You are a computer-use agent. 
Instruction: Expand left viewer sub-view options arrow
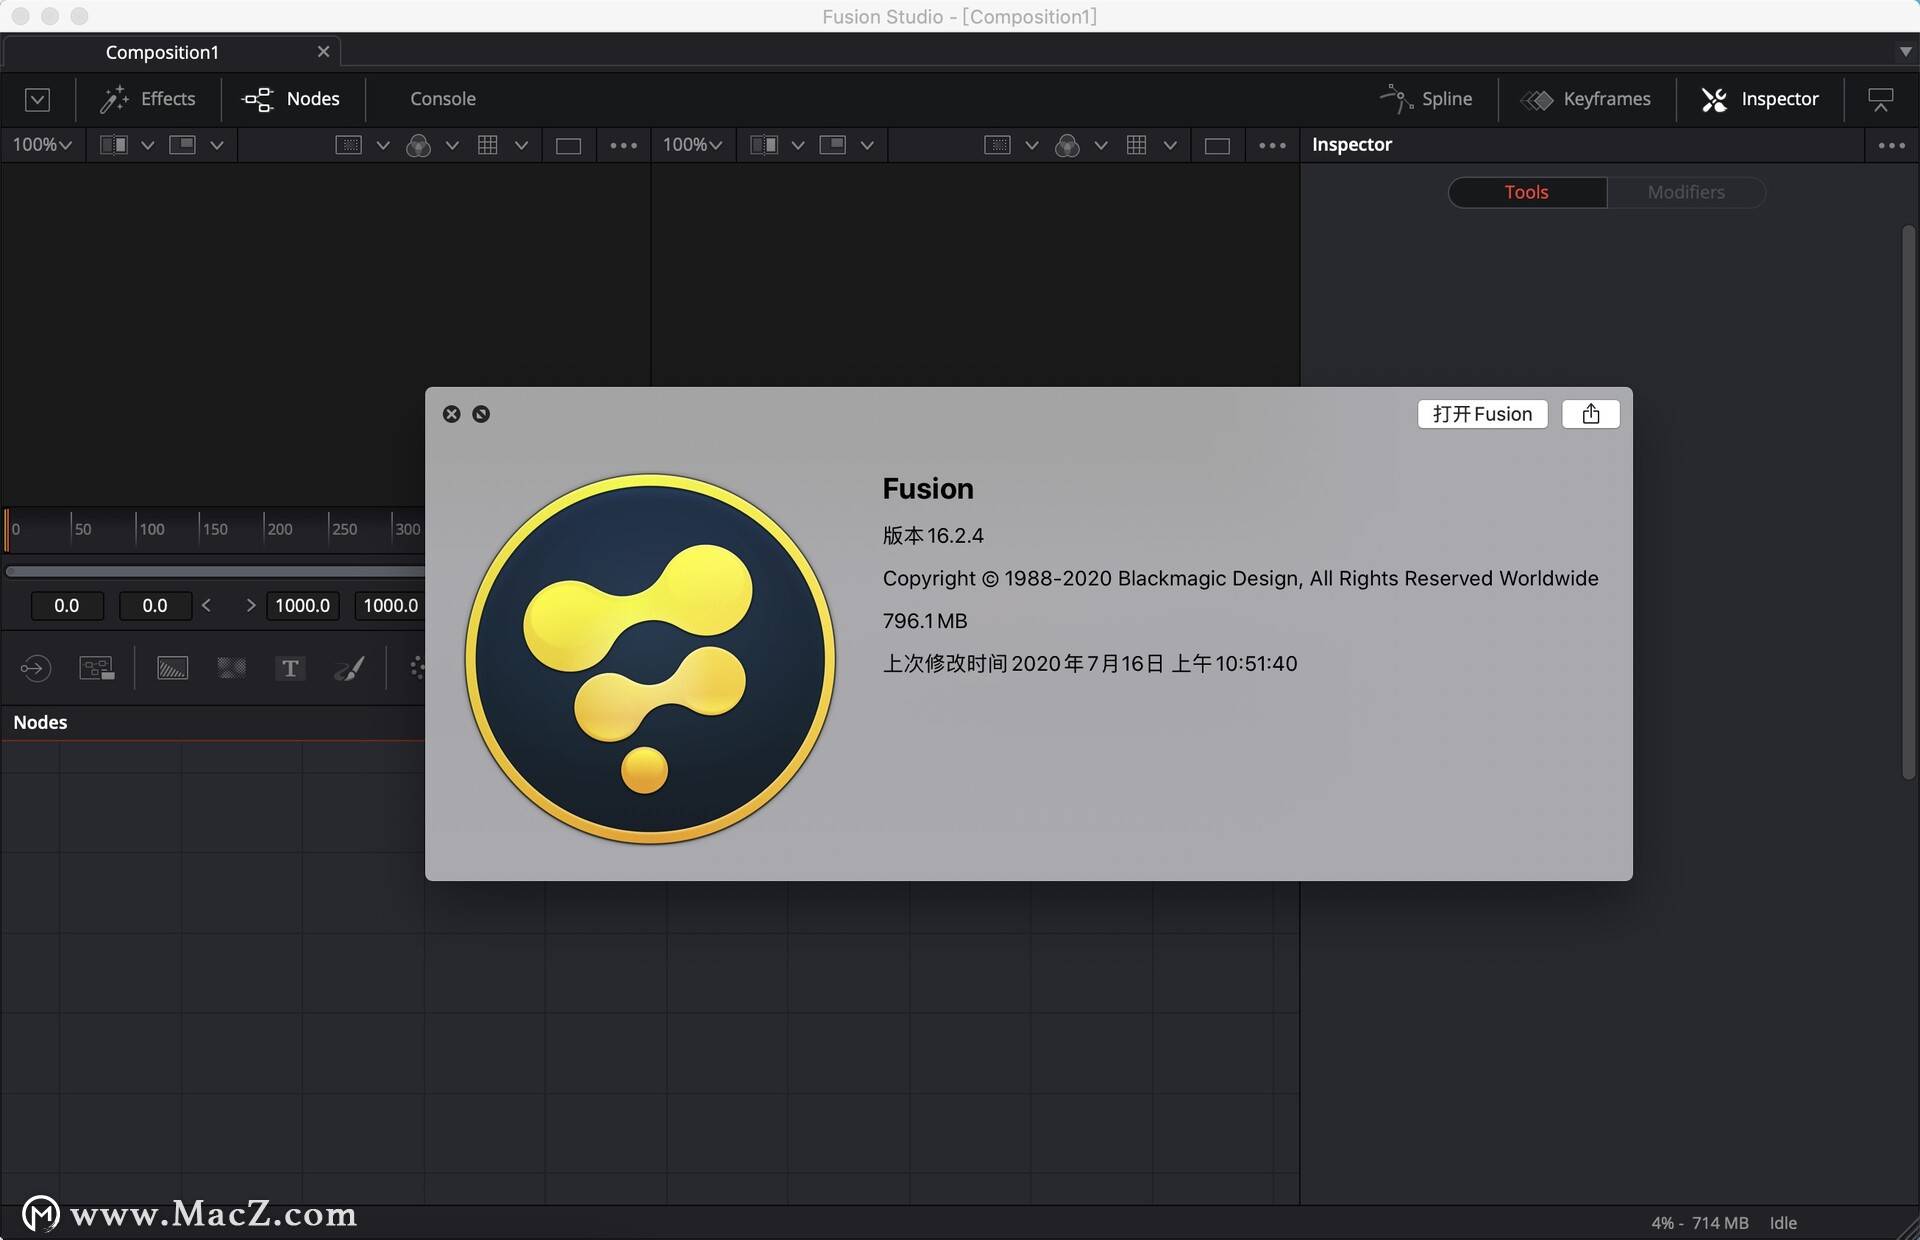tap(216, 146)
